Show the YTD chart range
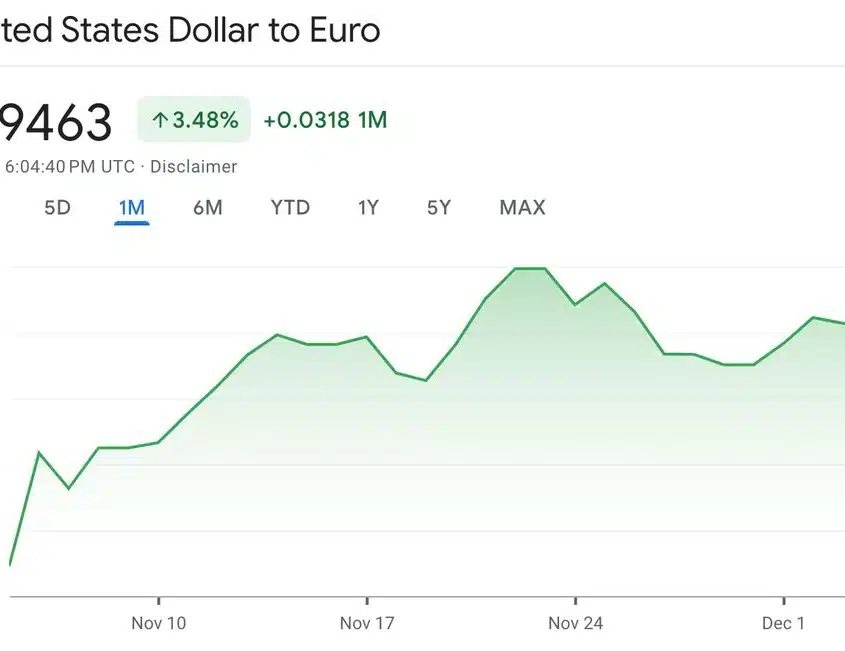Viewport: 845px width, 651px height. (290, 208)
